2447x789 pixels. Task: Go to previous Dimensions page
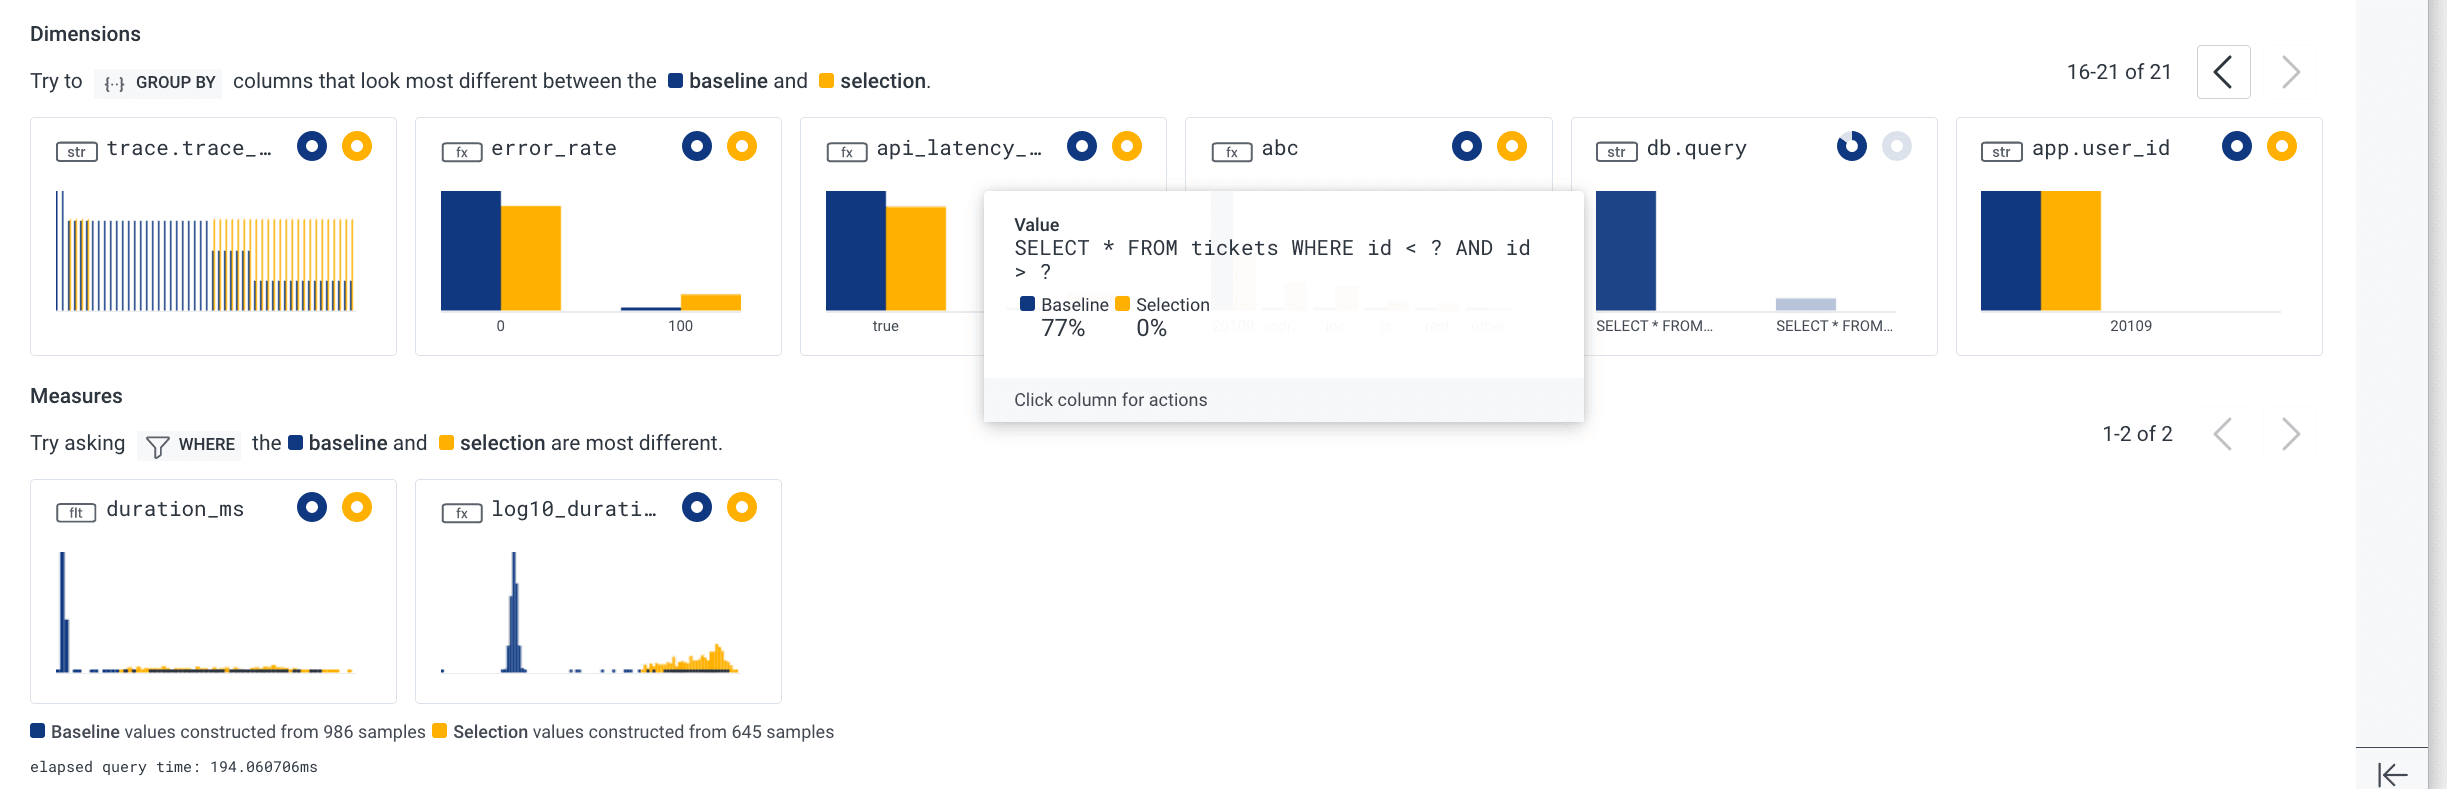click(2223, 72)
